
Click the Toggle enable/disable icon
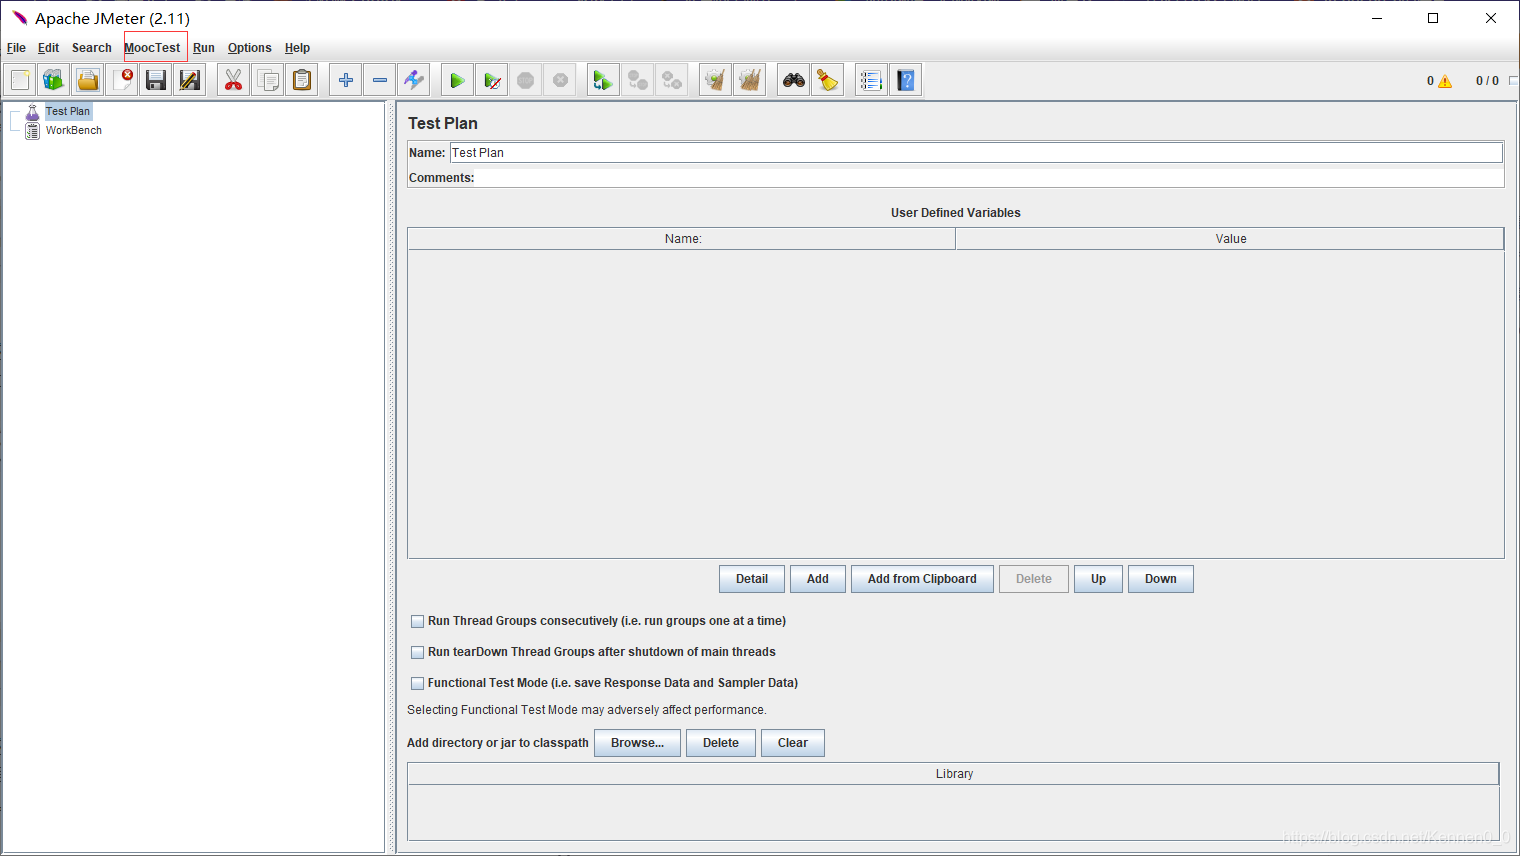414,80
